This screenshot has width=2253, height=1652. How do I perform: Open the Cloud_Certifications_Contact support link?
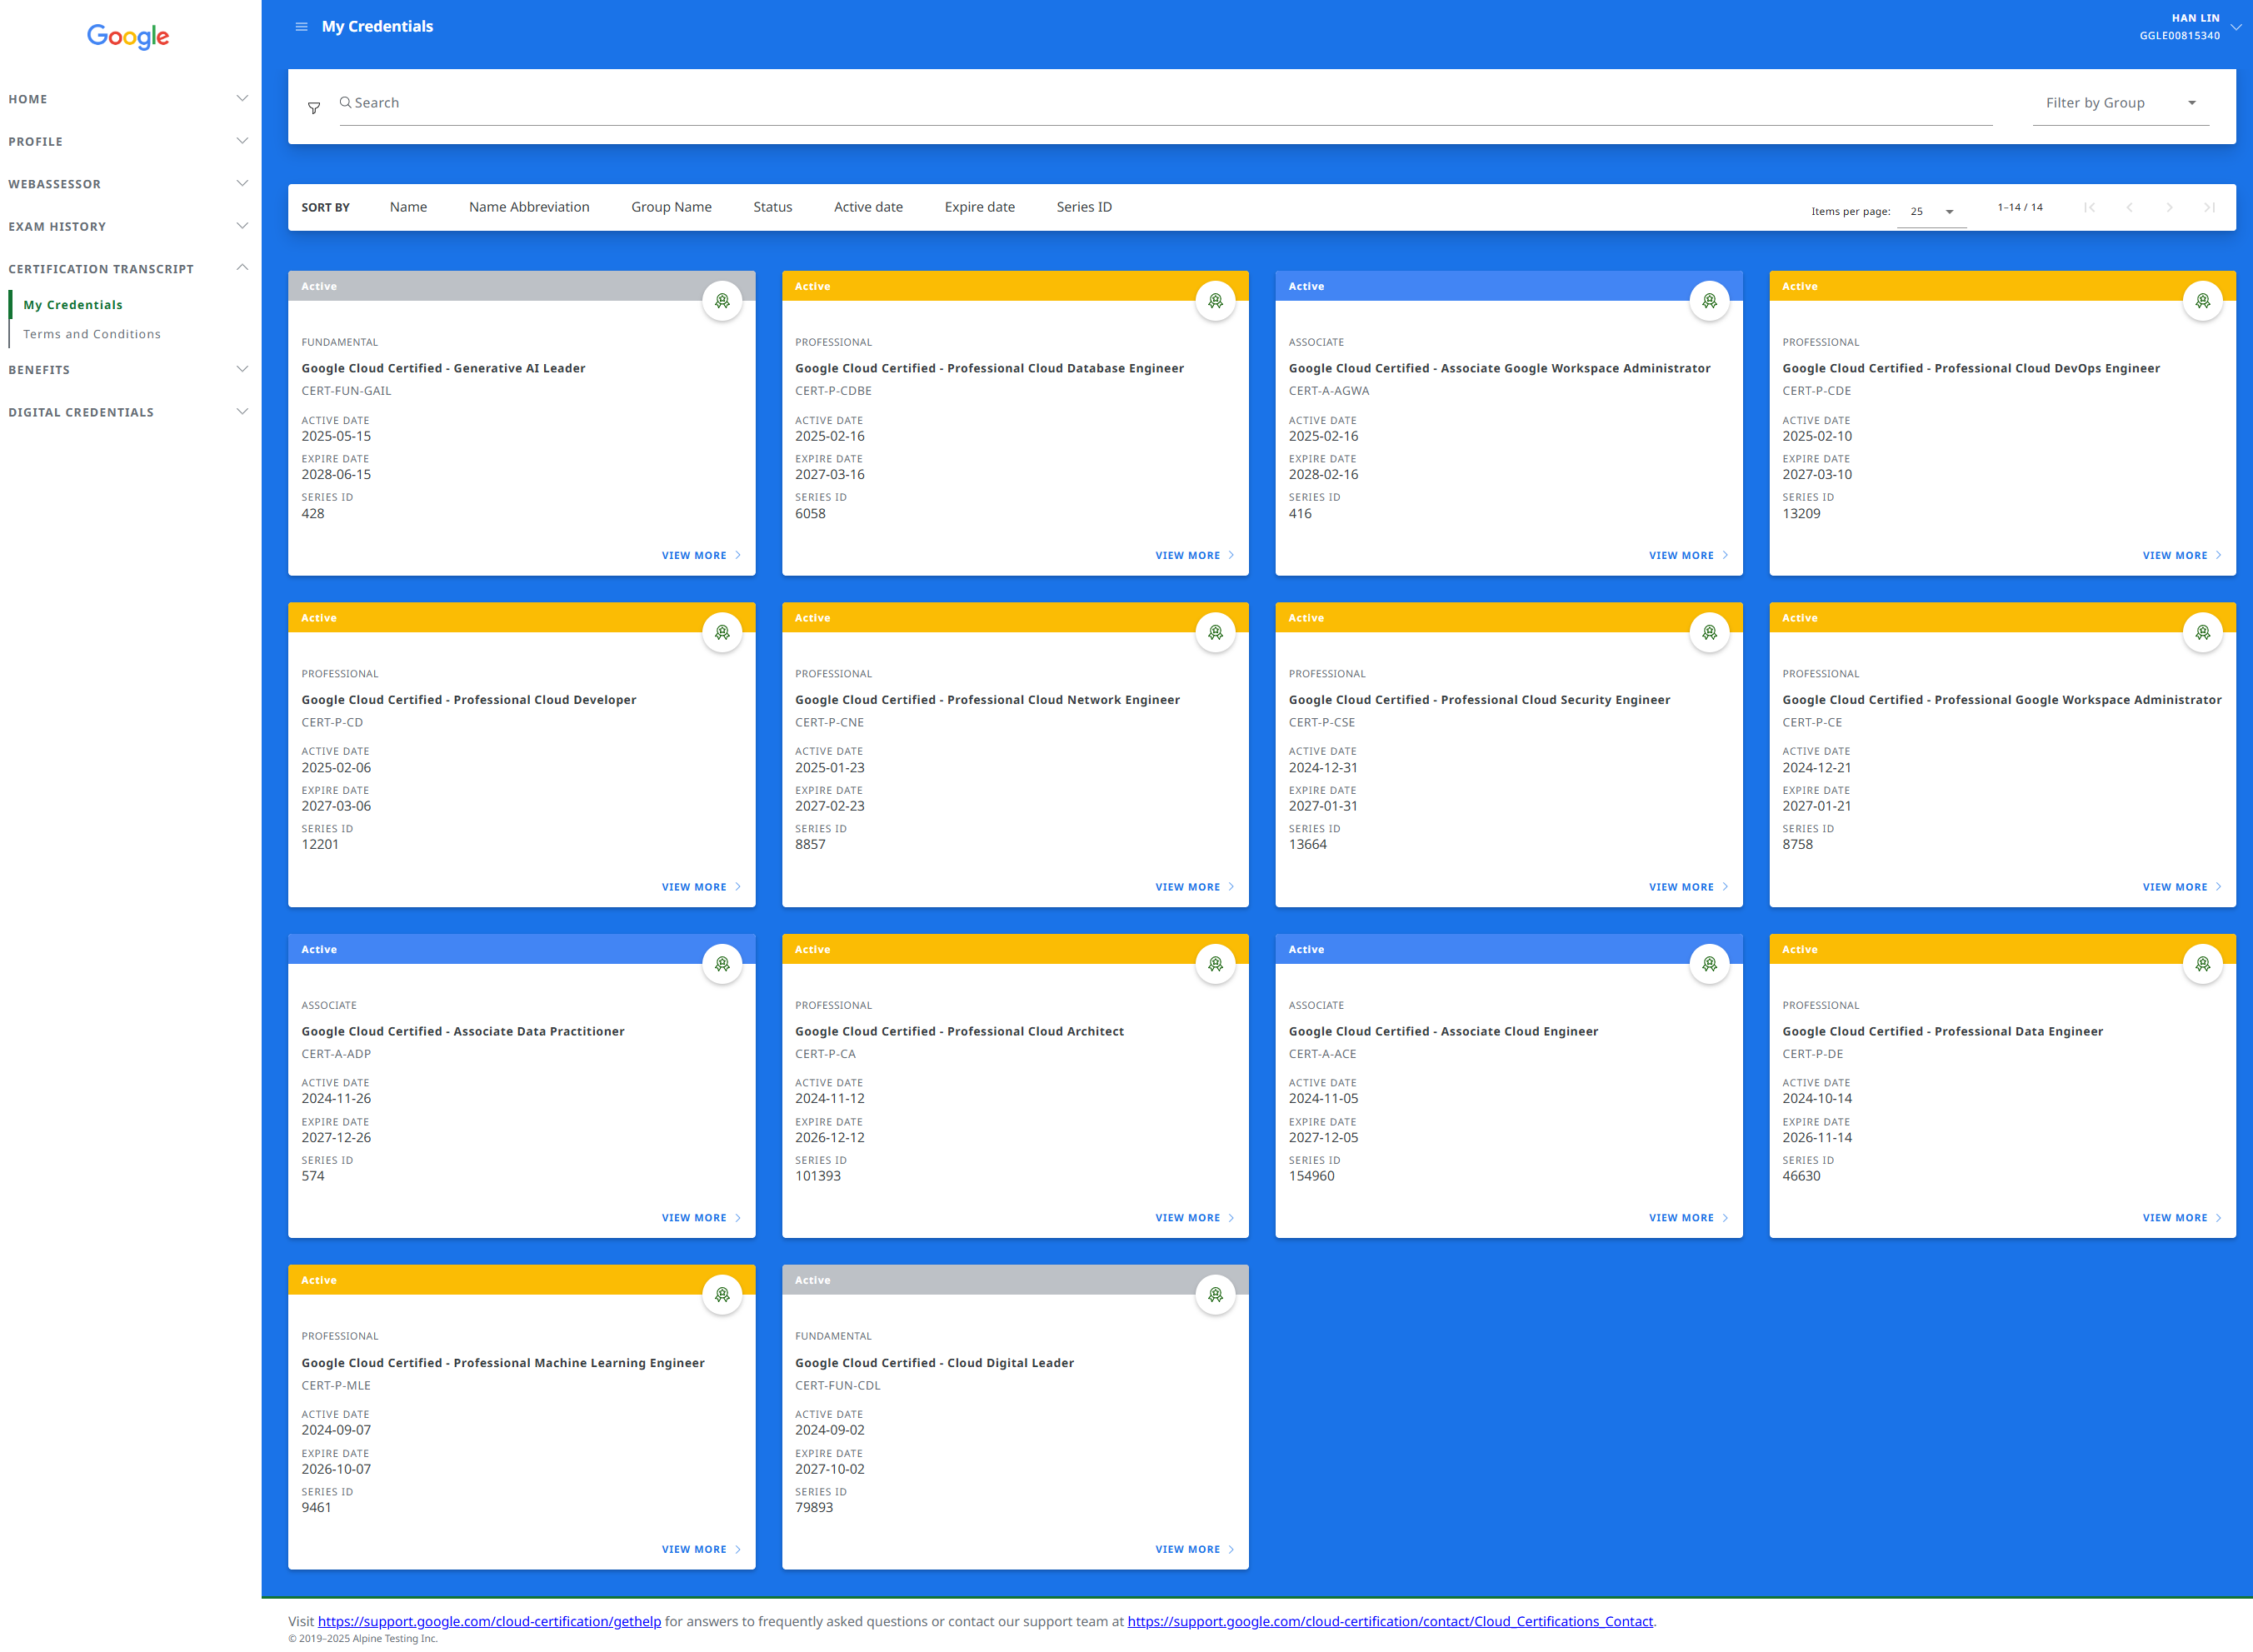(1390, 1621)
